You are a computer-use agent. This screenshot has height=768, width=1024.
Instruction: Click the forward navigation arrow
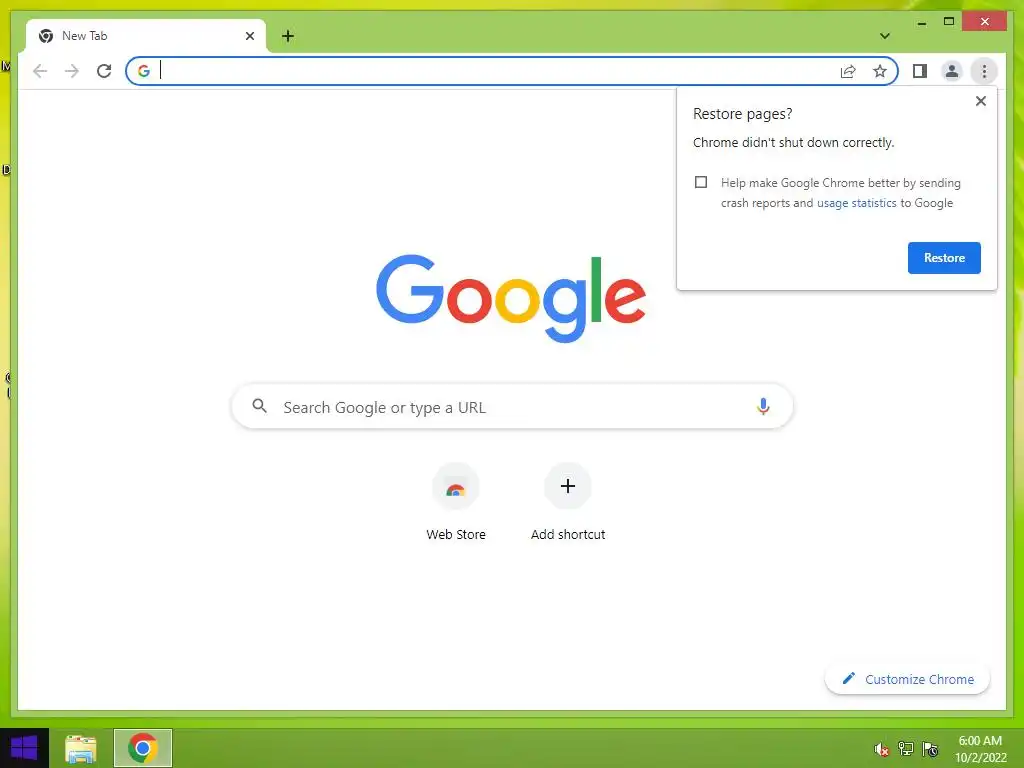[72, 71]
